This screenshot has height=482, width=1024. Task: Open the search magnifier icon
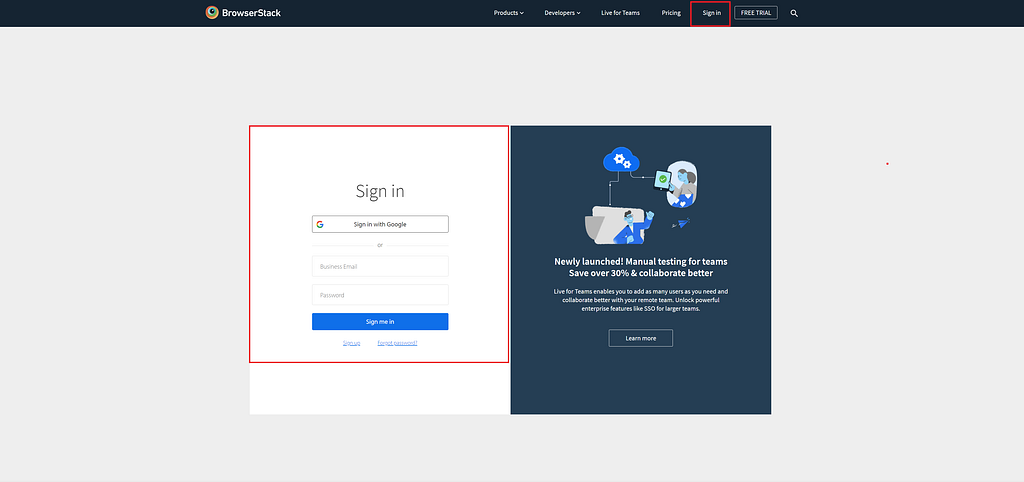[x=794, y=13]
